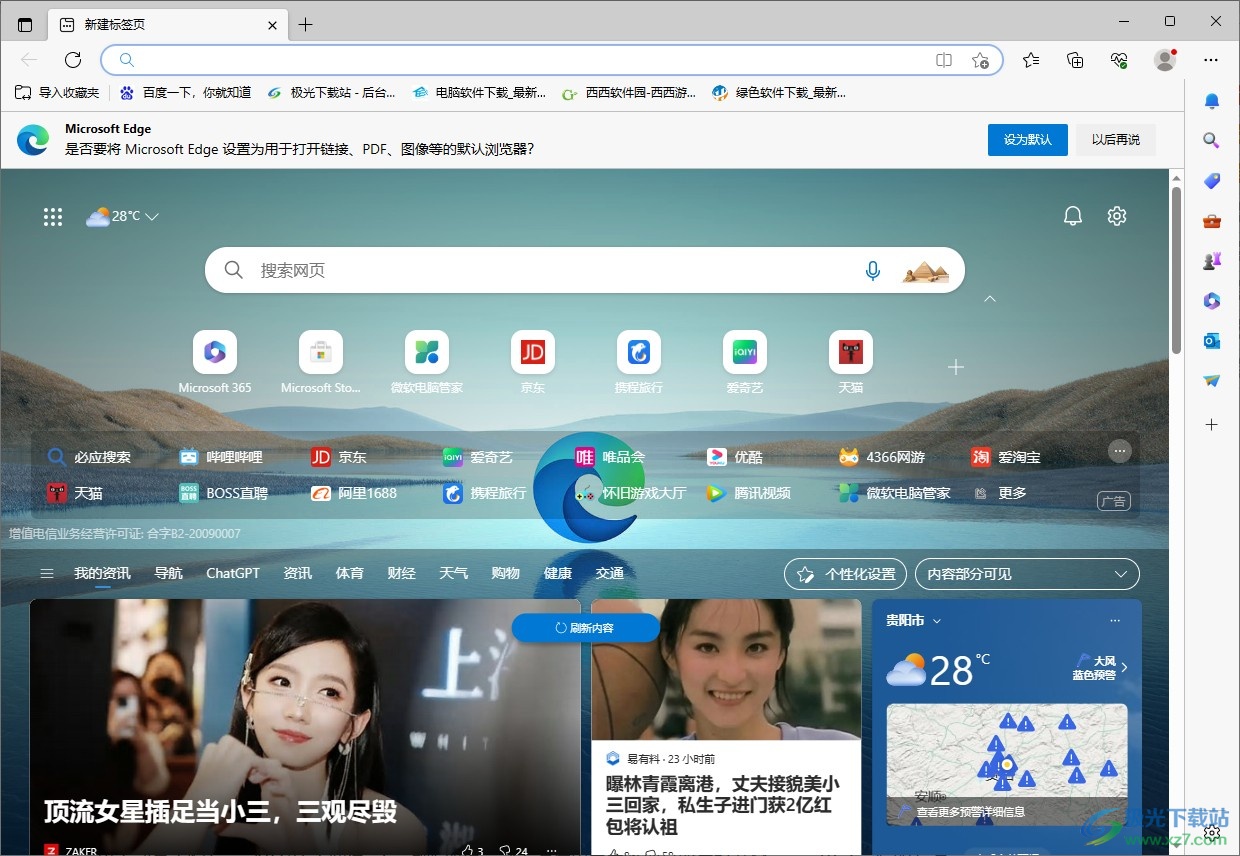The image size is (1240, 856).
Task: Open weather card more options
Action: 1115,621
